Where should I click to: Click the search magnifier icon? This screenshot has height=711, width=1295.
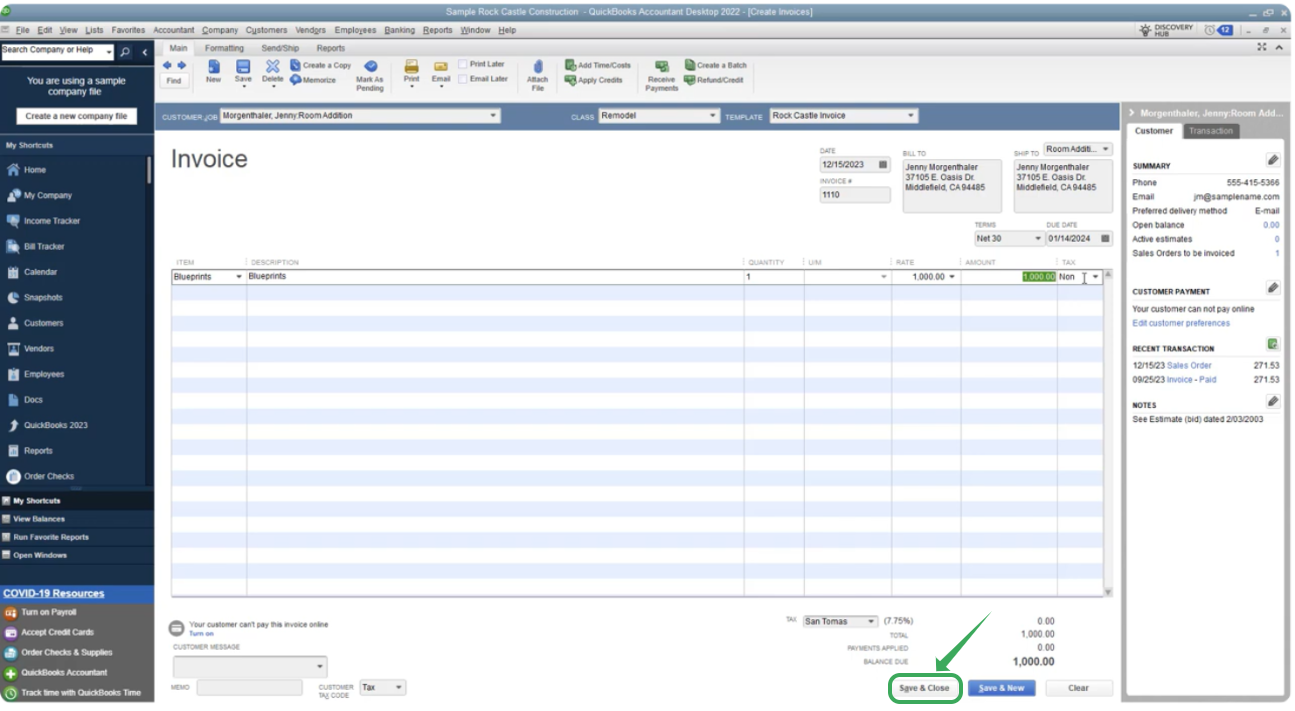[125, 51]
